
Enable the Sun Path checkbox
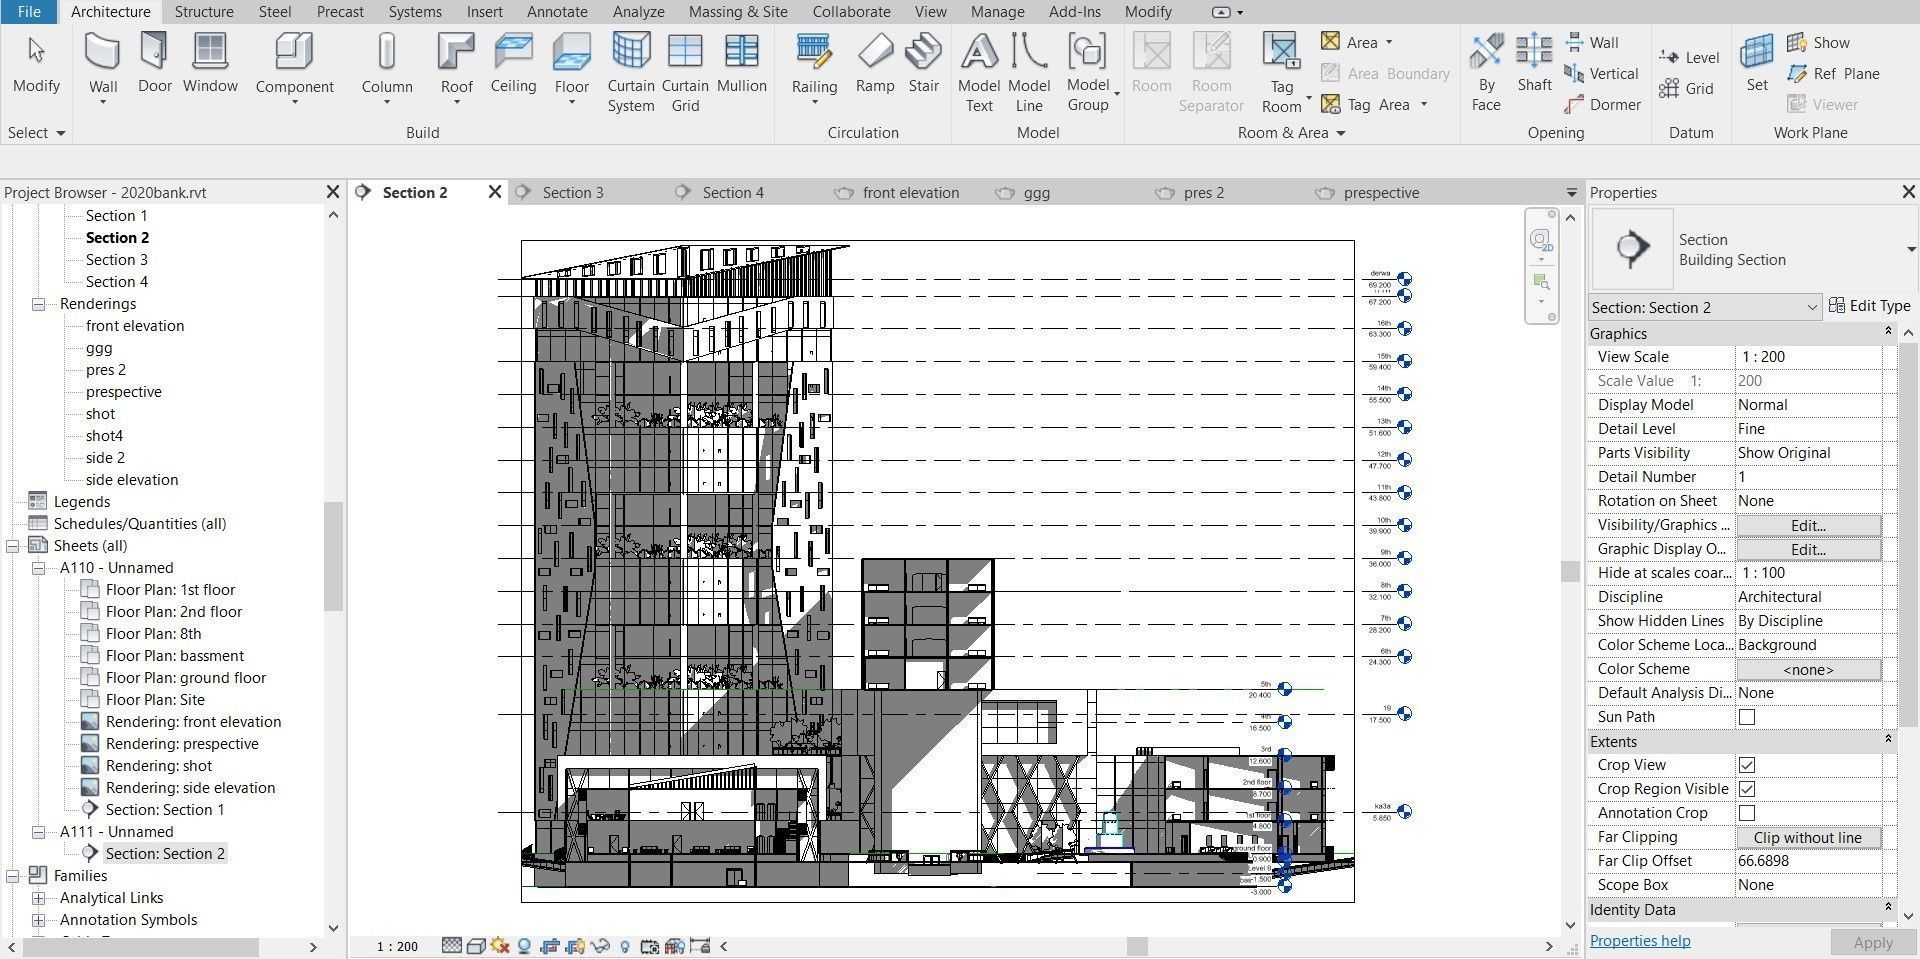point(1746,717)
